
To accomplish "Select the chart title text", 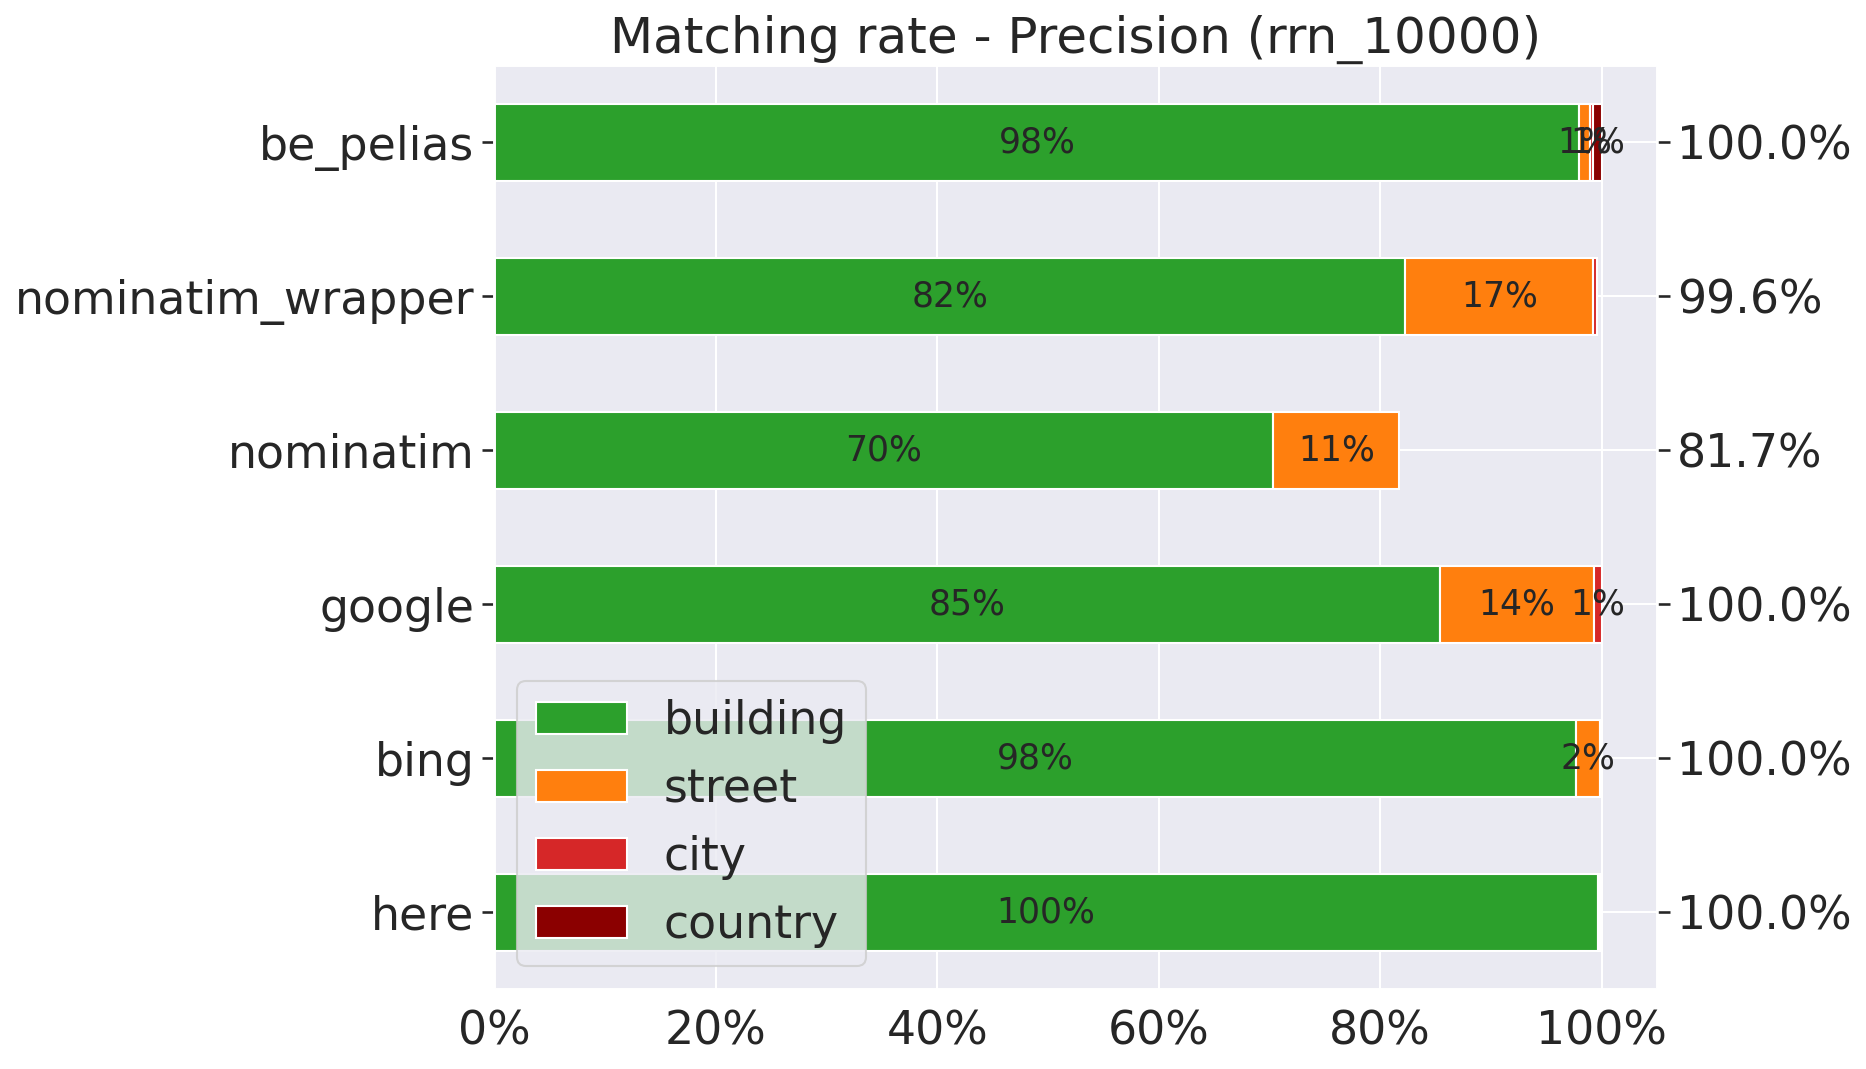I will click(x=1074, y=37).
